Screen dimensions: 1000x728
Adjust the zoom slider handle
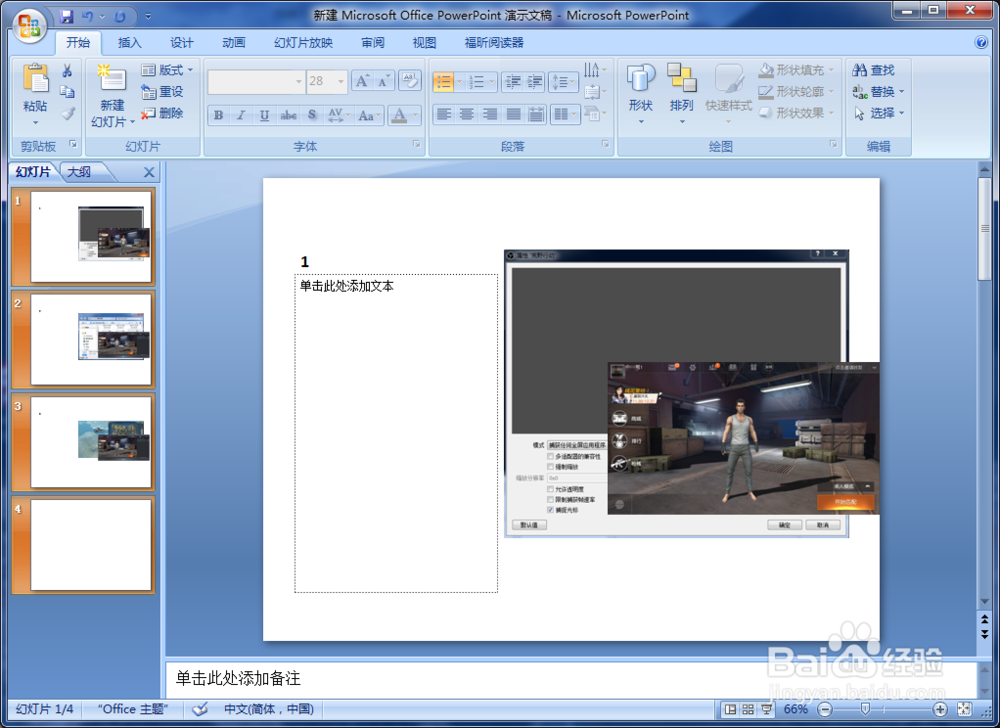[865, 709]
